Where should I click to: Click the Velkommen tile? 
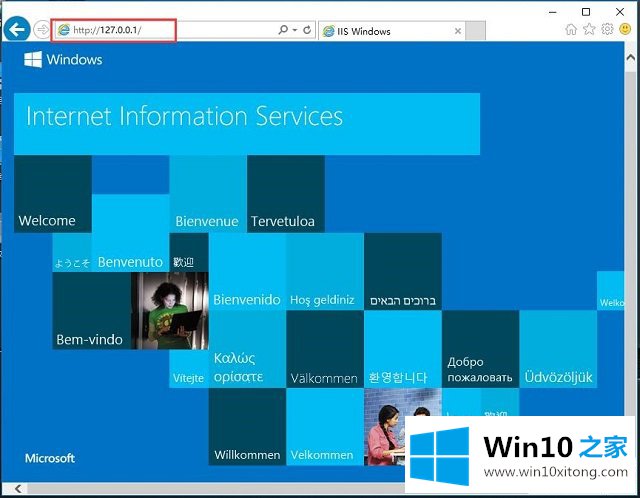tap(325, 427)
